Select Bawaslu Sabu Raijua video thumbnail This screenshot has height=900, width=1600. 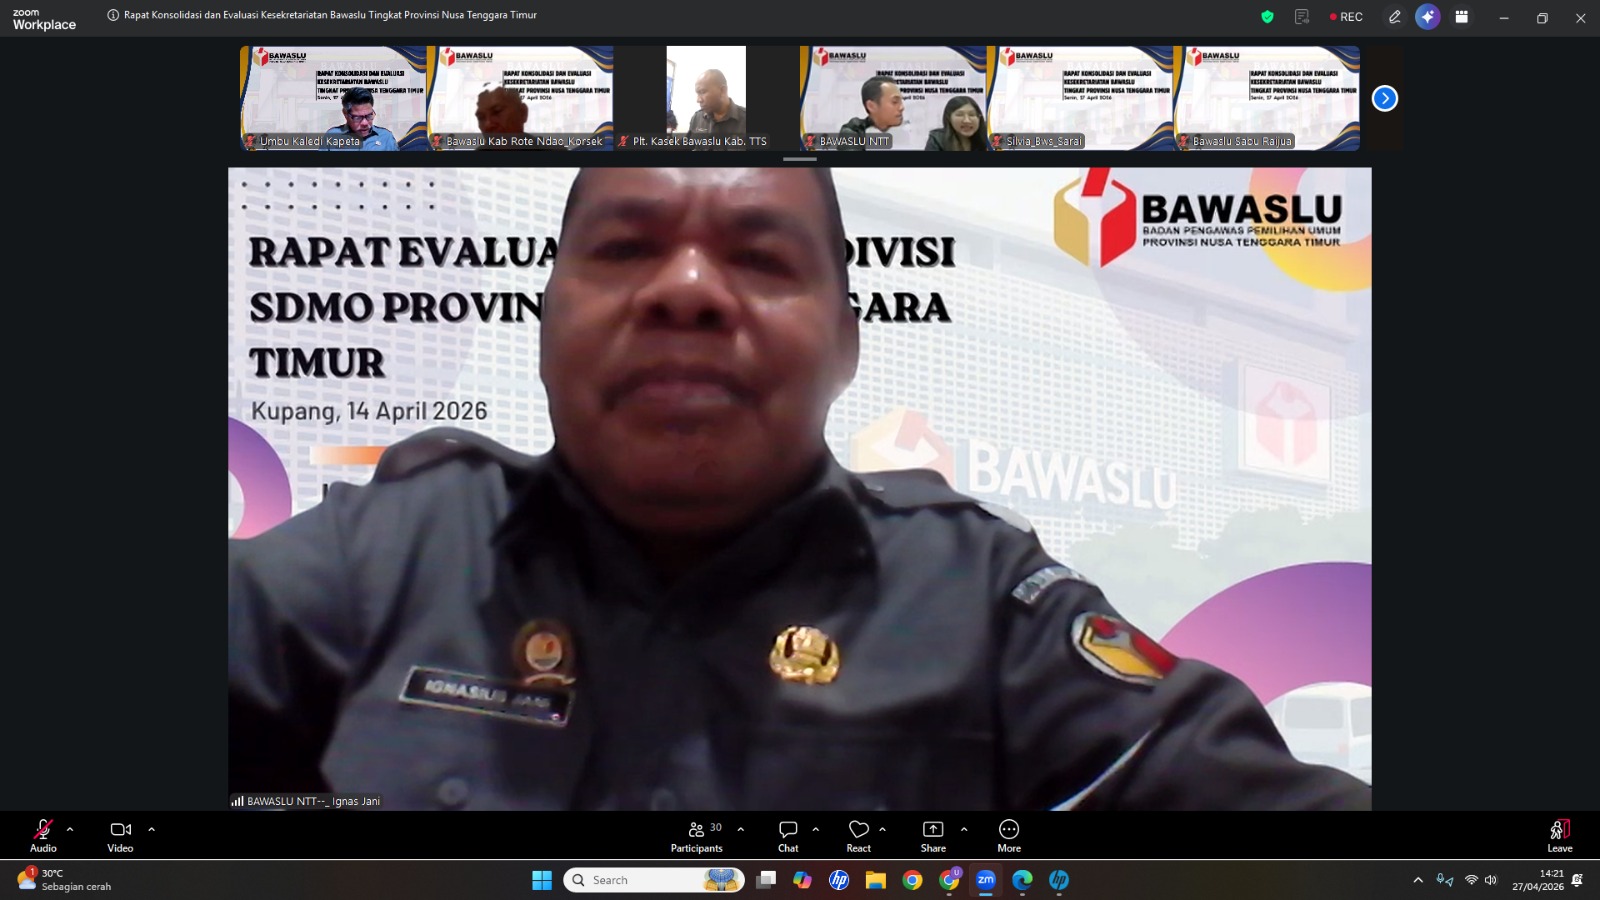pos(1267,98)
